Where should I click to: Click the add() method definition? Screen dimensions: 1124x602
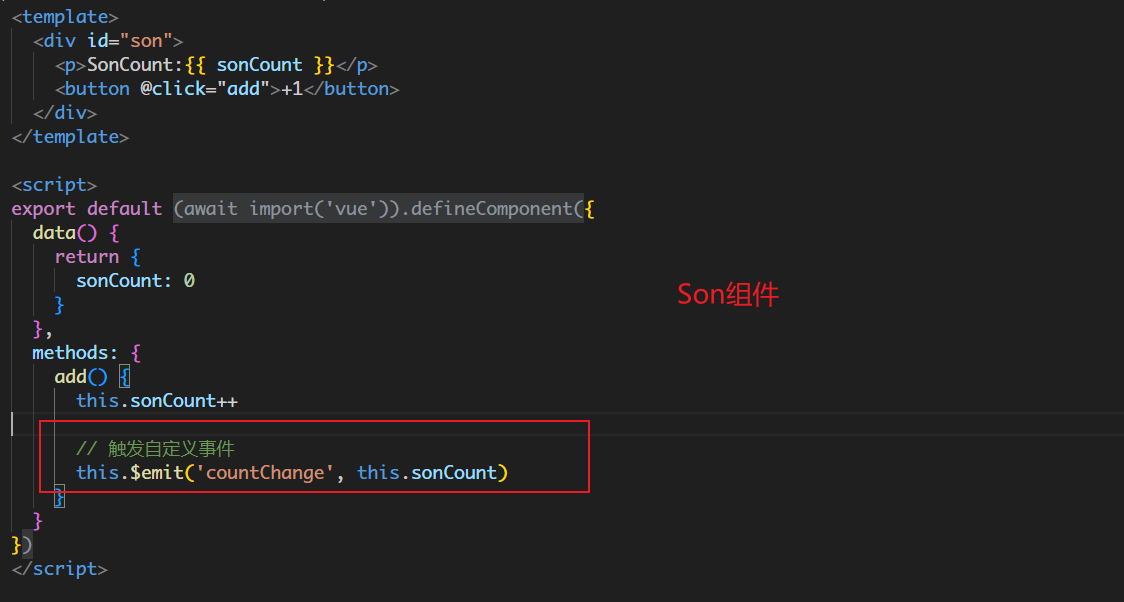coord(75,377)
